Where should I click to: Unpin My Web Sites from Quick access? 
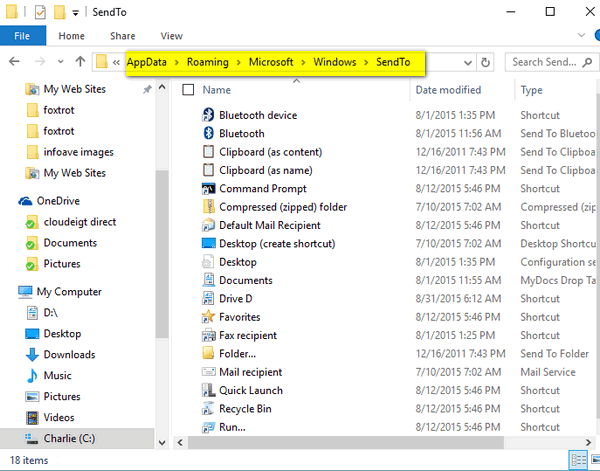[147, 90]
